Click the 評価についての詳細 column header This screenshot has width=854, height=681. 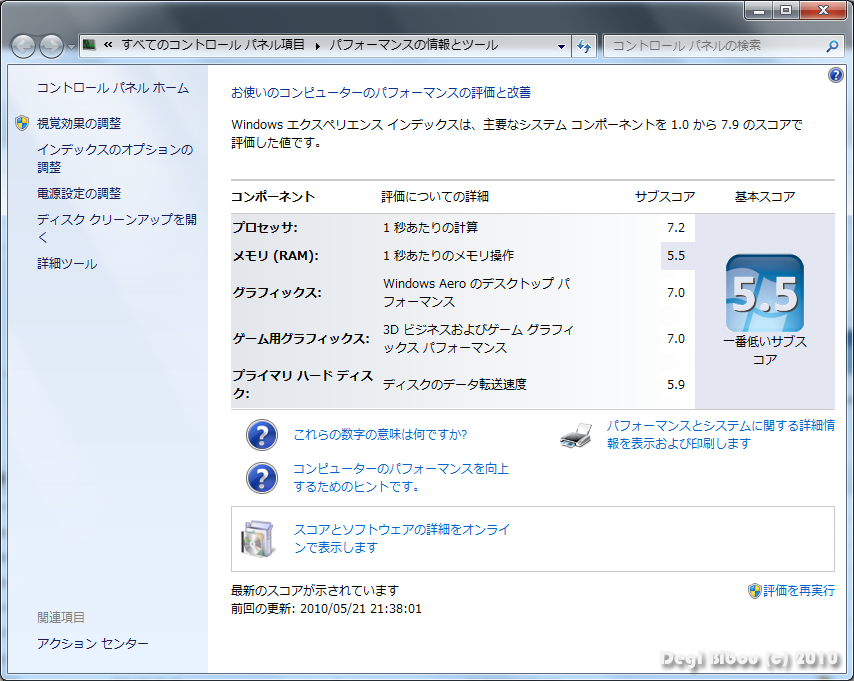pos(435,197)
